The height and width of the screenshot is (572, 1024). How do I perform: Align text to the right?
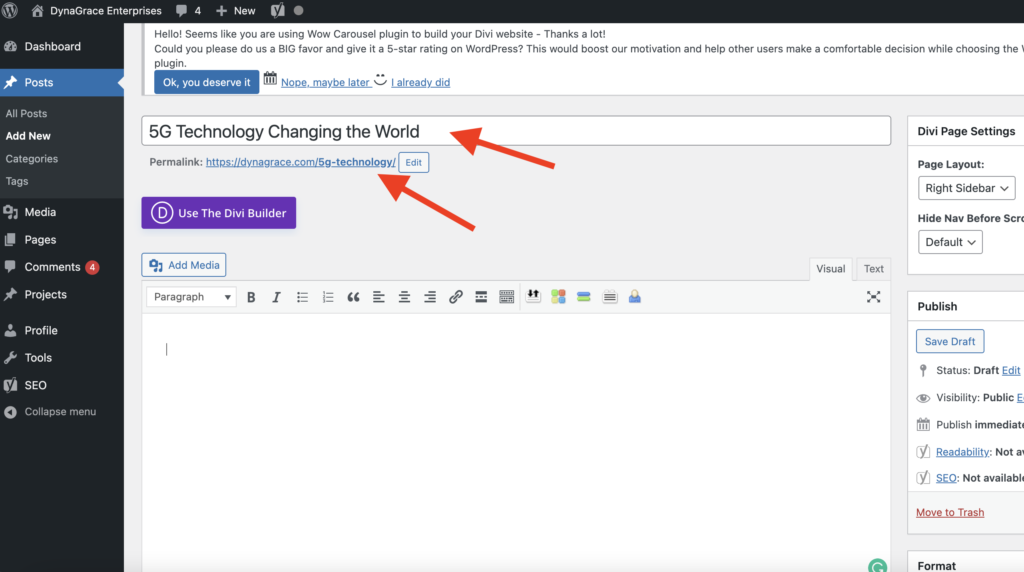point(430,297)
